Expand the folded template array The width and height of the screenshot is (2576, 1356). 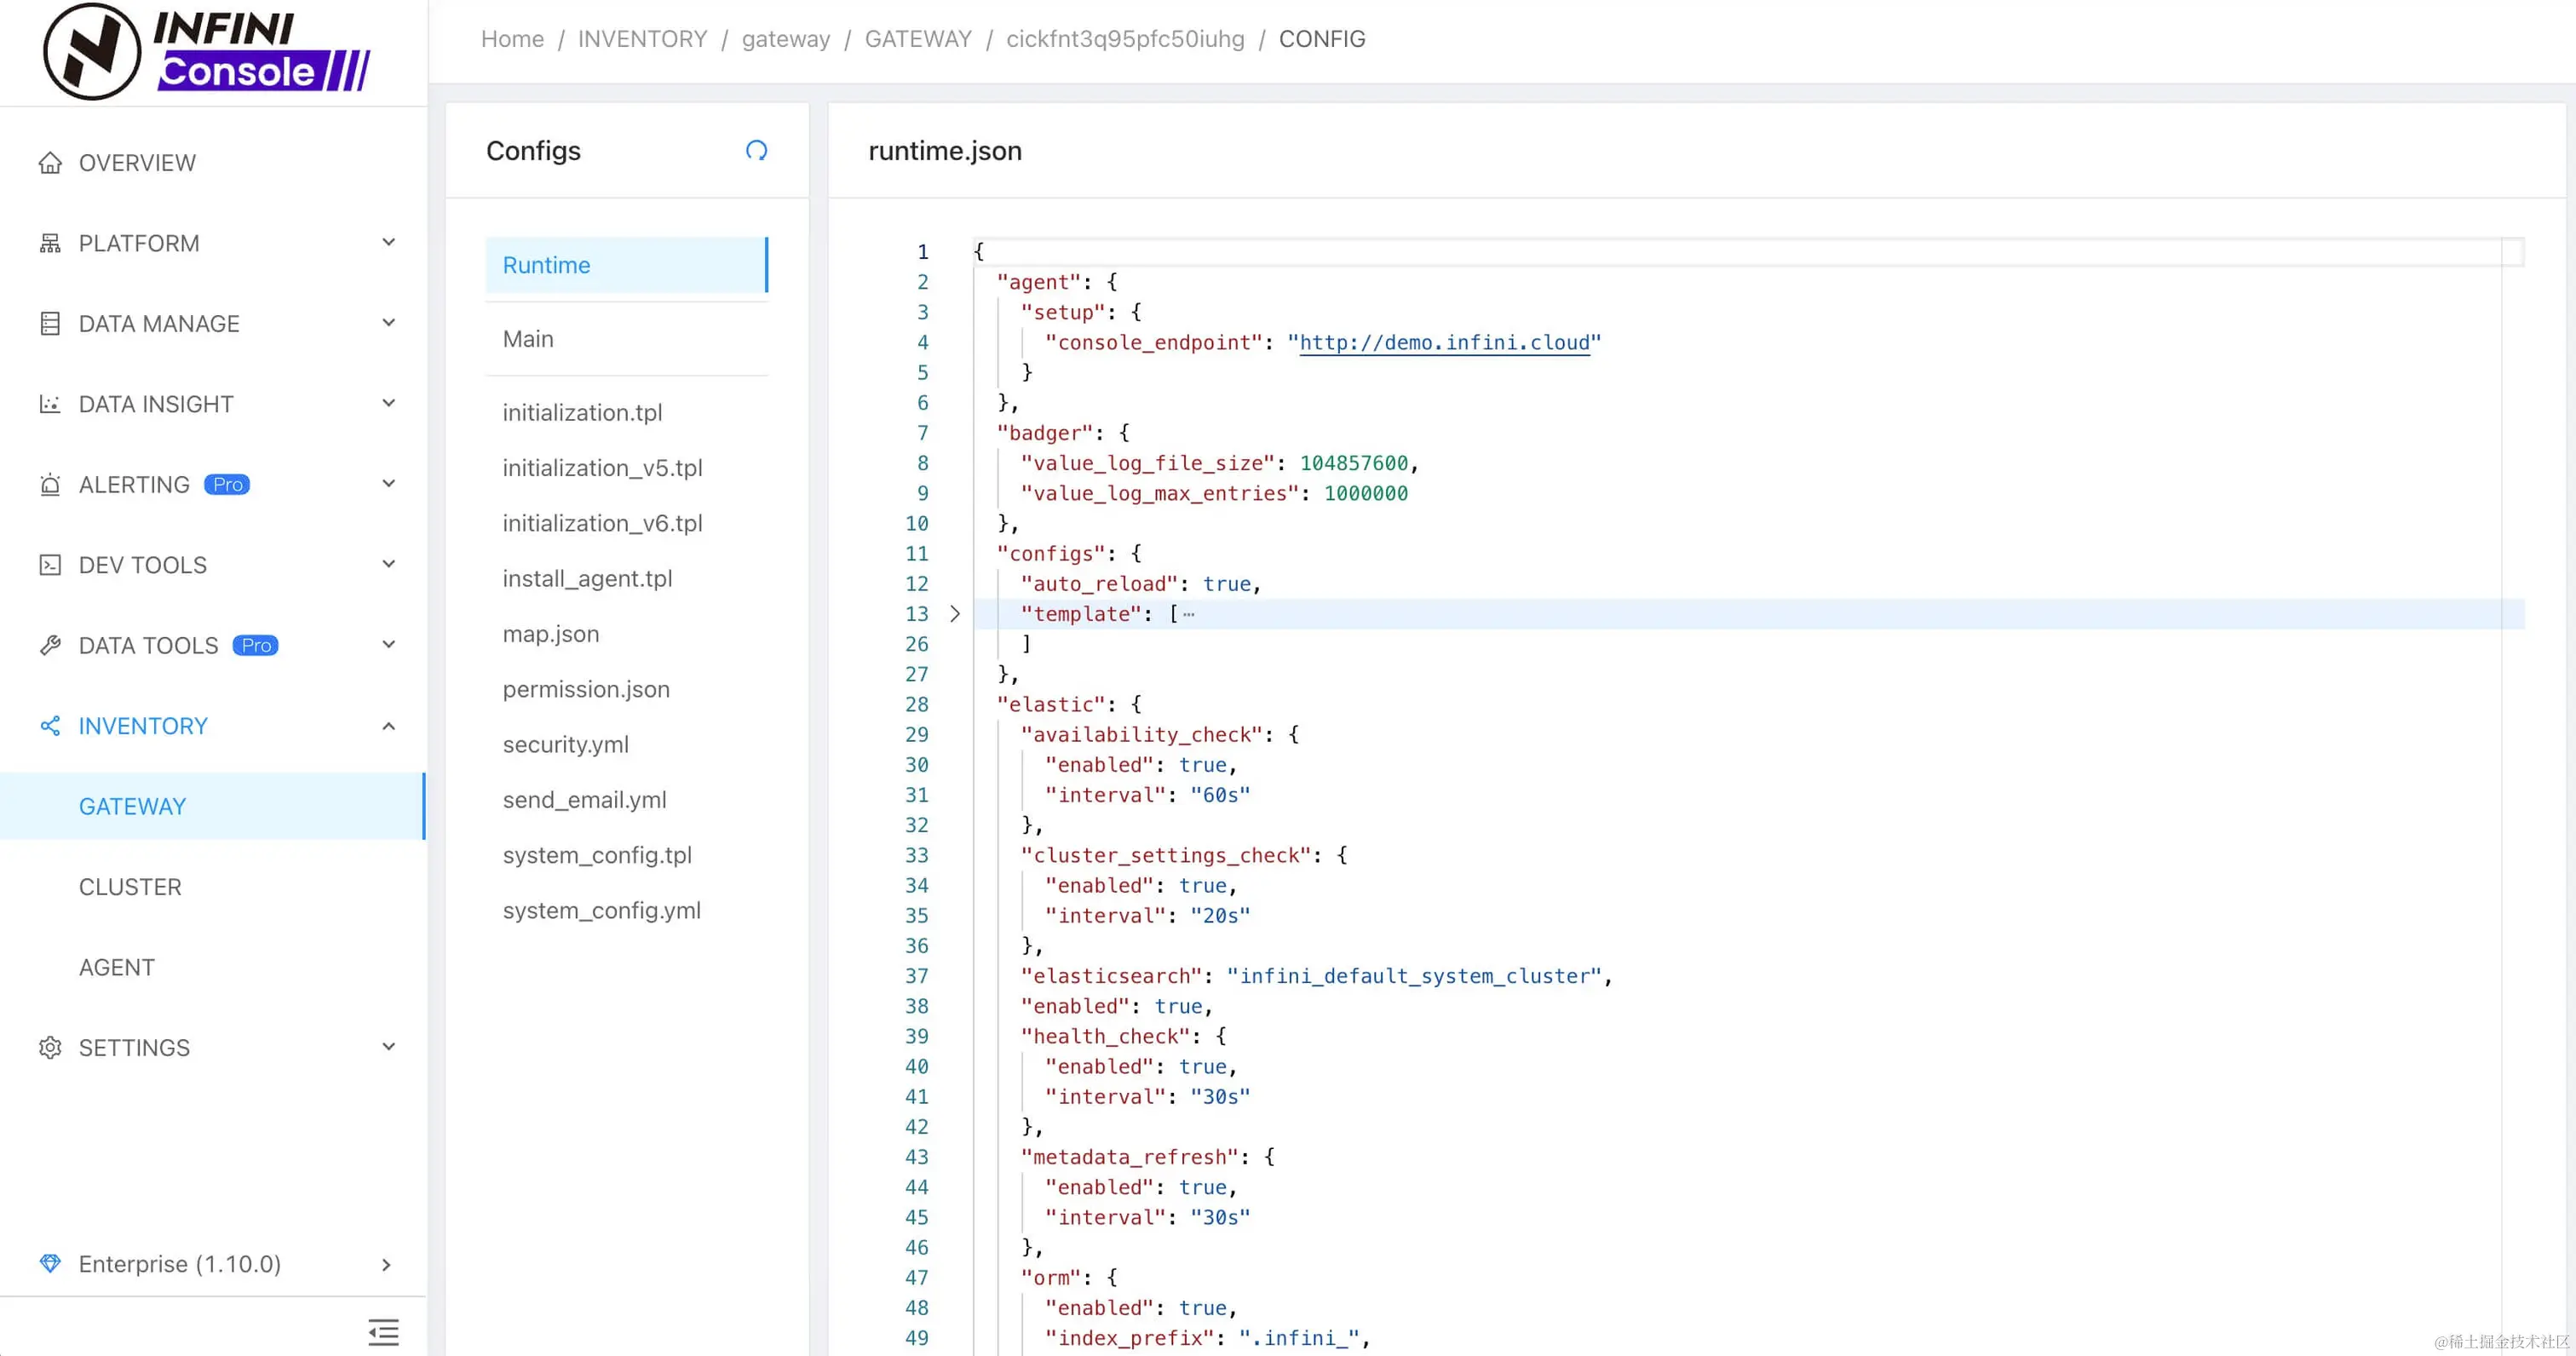coord(955,614)
